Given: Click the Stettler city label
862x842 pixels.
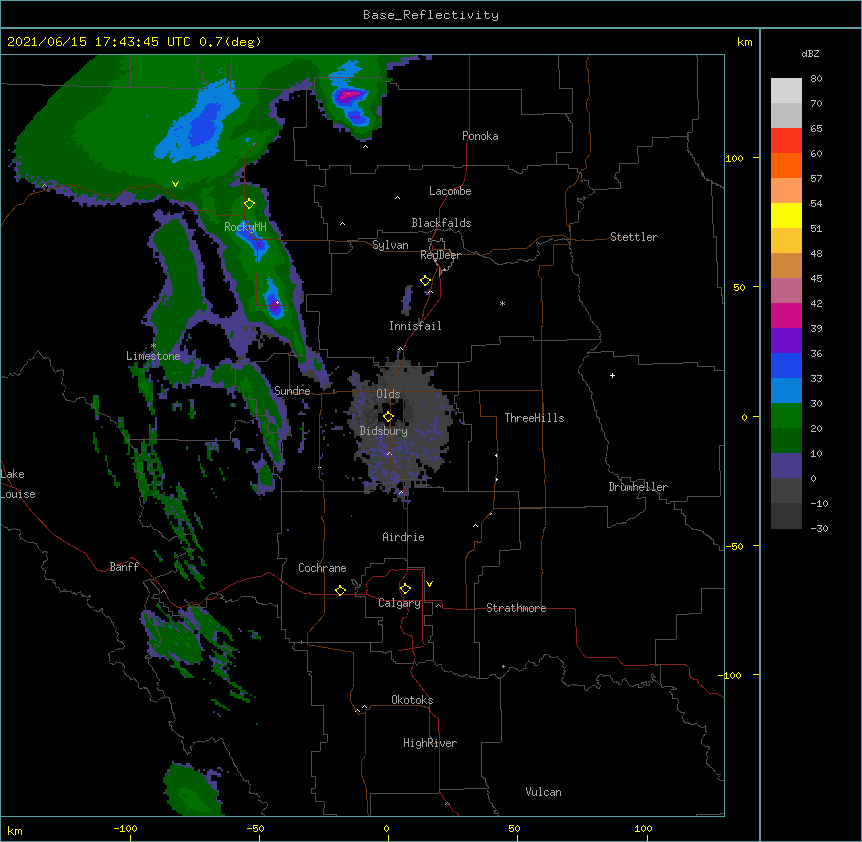Looking at the screenshot, I should tap(634, 237).
